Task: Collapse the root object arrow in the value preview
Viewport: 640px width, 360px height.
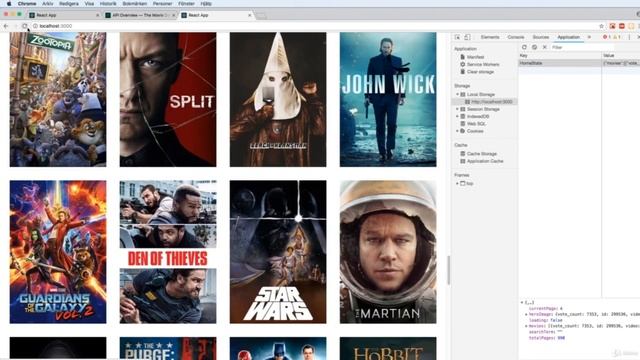Action: click(x=522, y=303)
